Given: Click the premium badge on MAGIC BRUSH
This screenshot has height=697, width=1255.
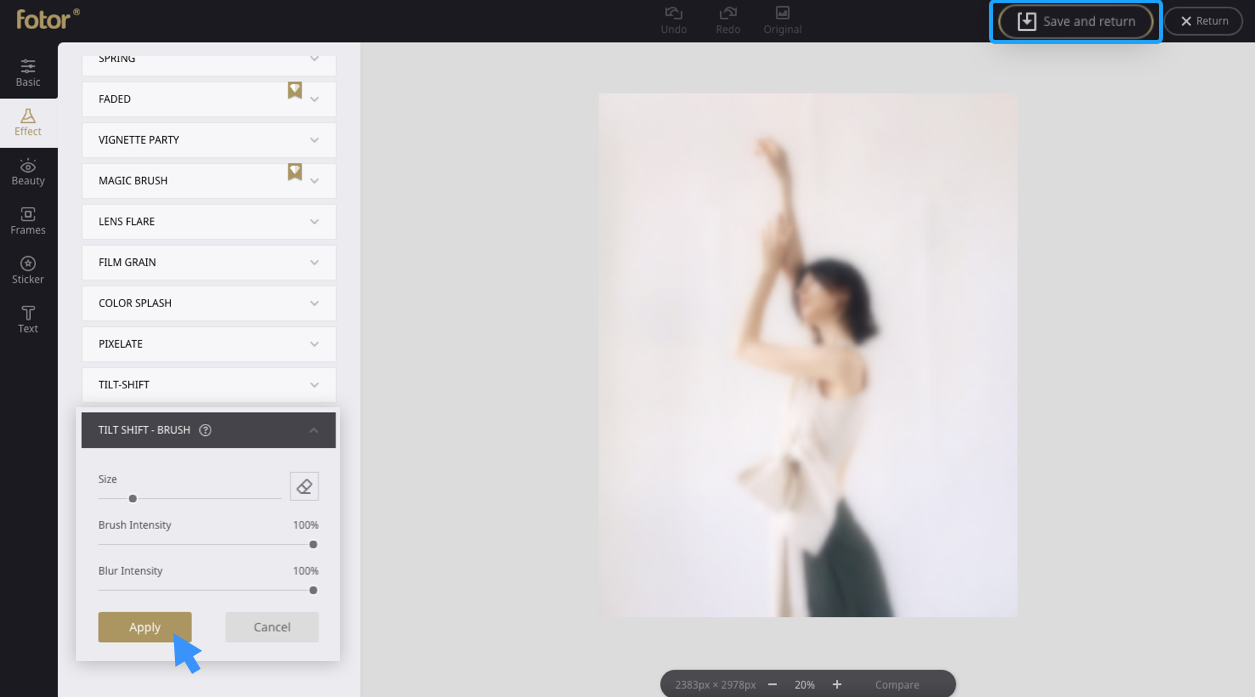Looking at the screenshot, I should 295,172.
